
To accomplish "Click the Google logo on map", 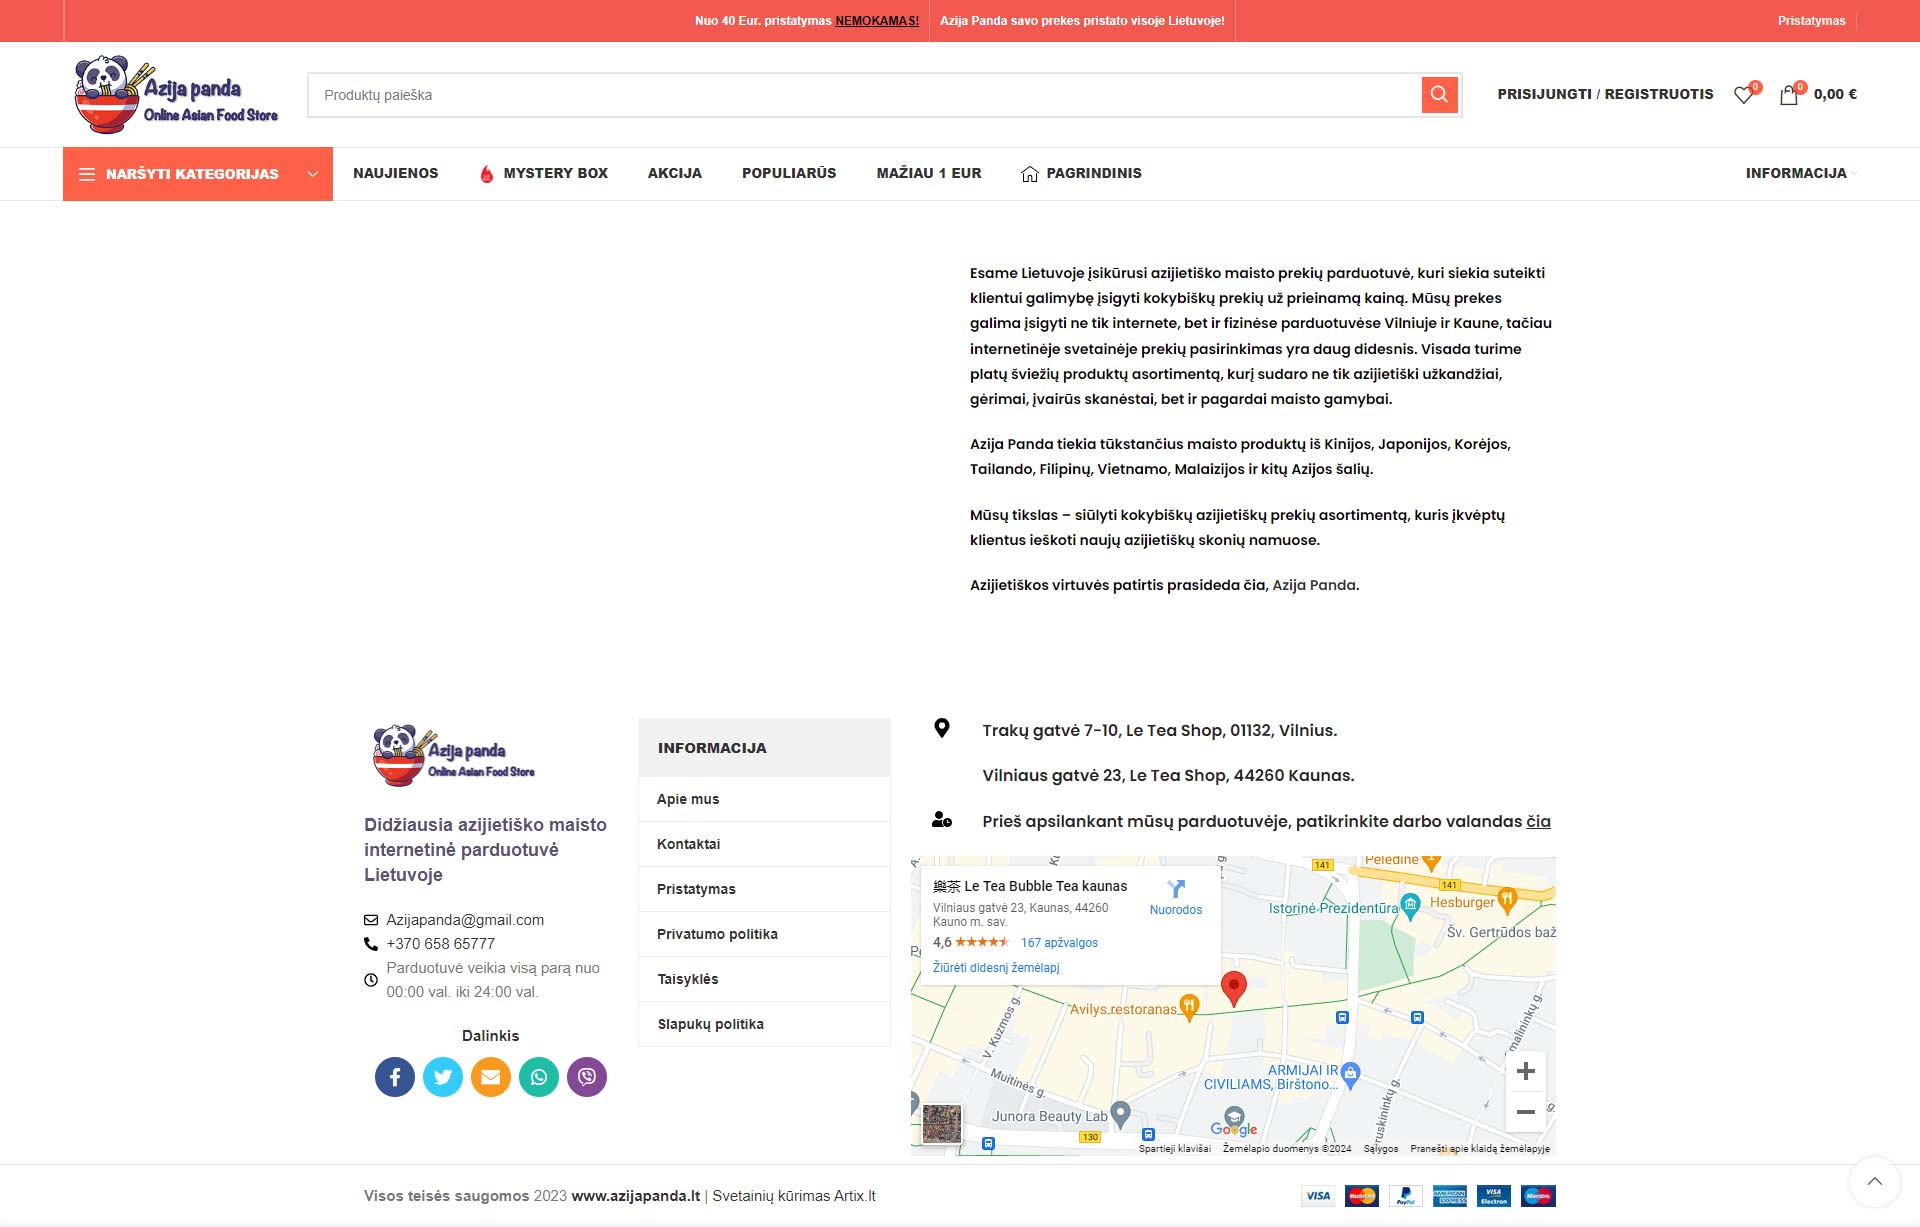I will click(x=1234, y=1129).
